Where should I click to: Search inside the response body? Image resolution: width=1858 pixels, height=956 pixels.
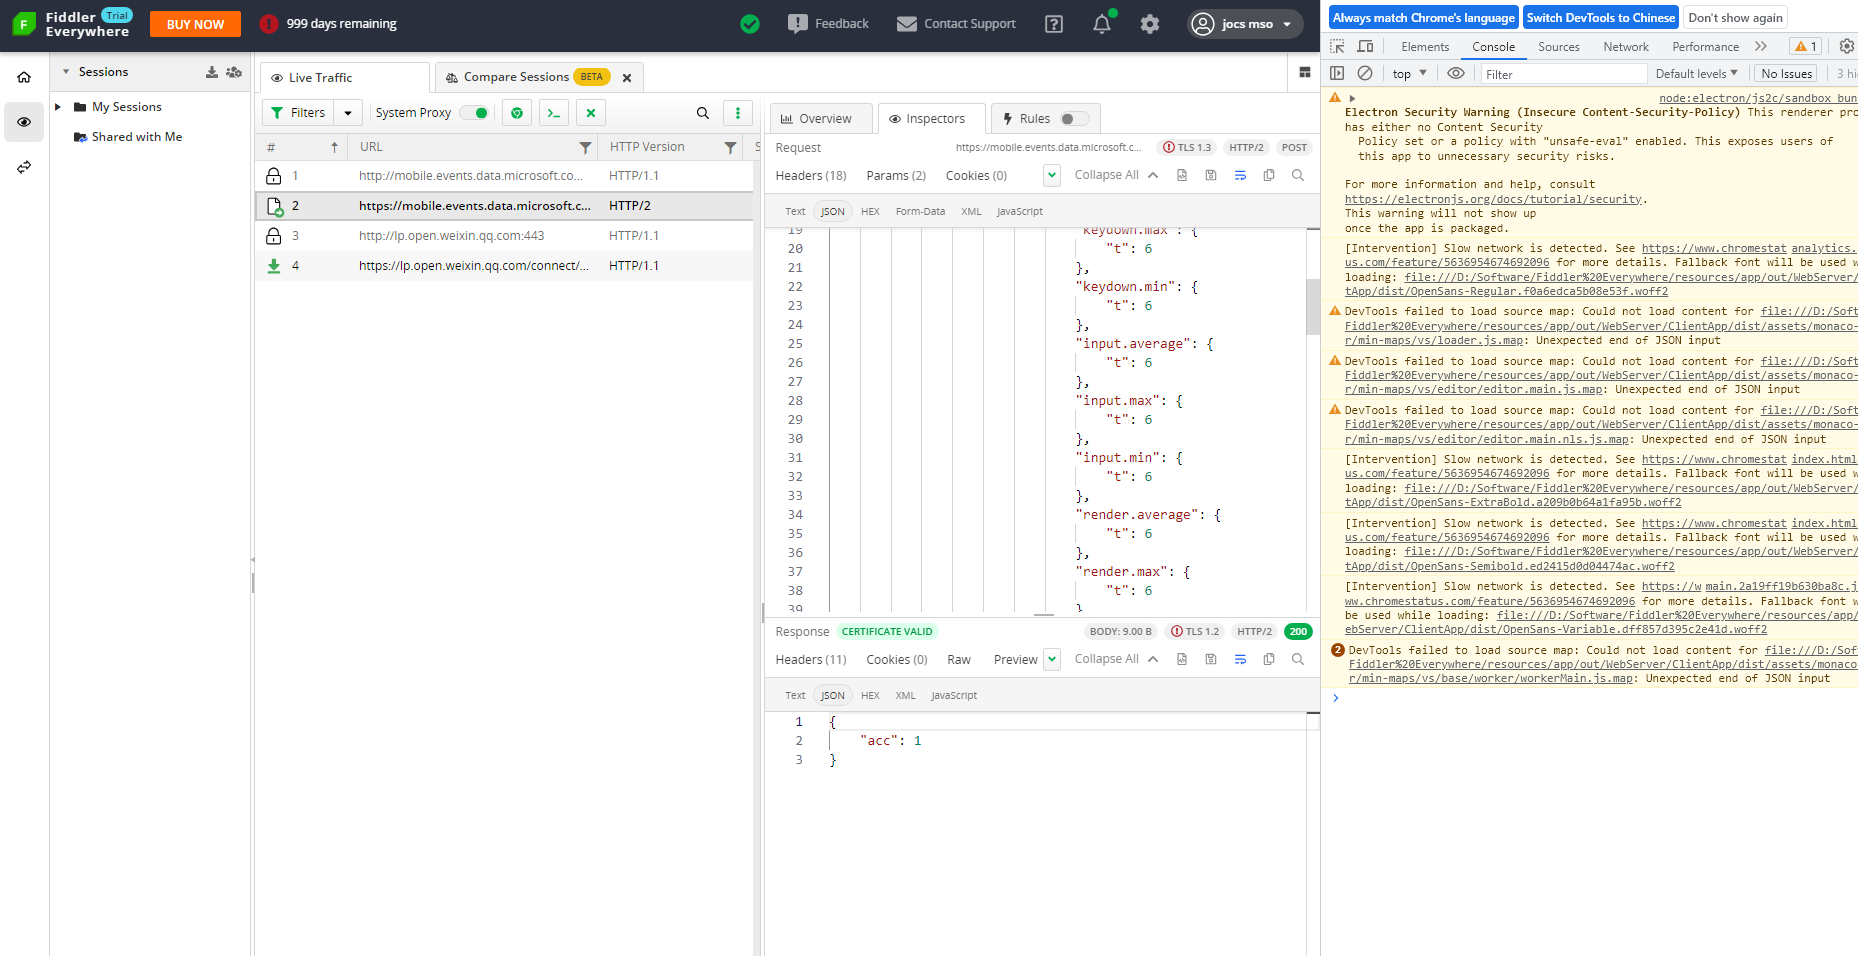click(x=1298, y=659)
